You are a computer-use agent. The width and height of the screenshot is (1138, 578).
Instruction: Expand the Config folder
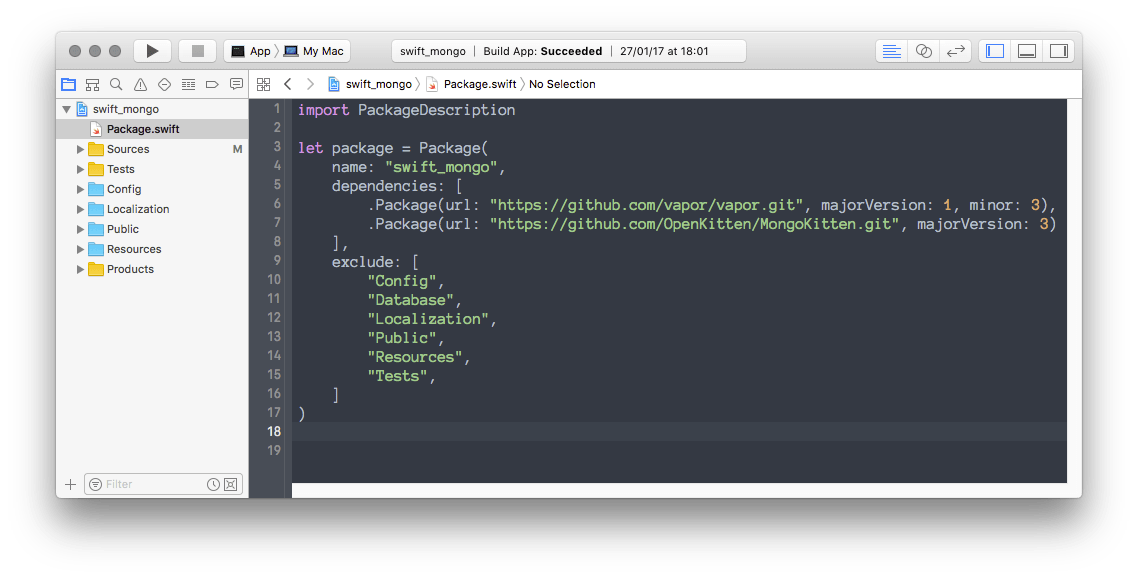pyautogui.click(x=81, y=189)
